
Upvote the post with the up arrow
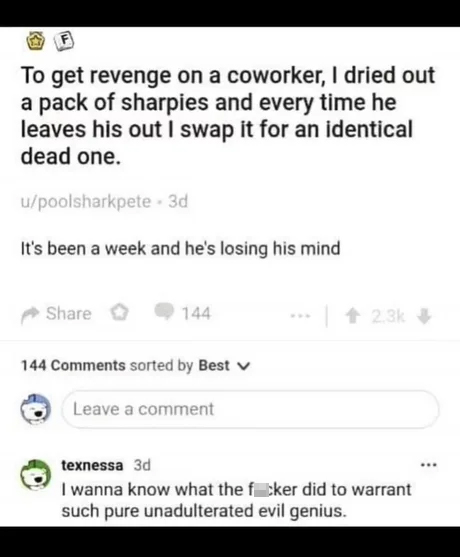pyautogui.click(x=352, y=316)
